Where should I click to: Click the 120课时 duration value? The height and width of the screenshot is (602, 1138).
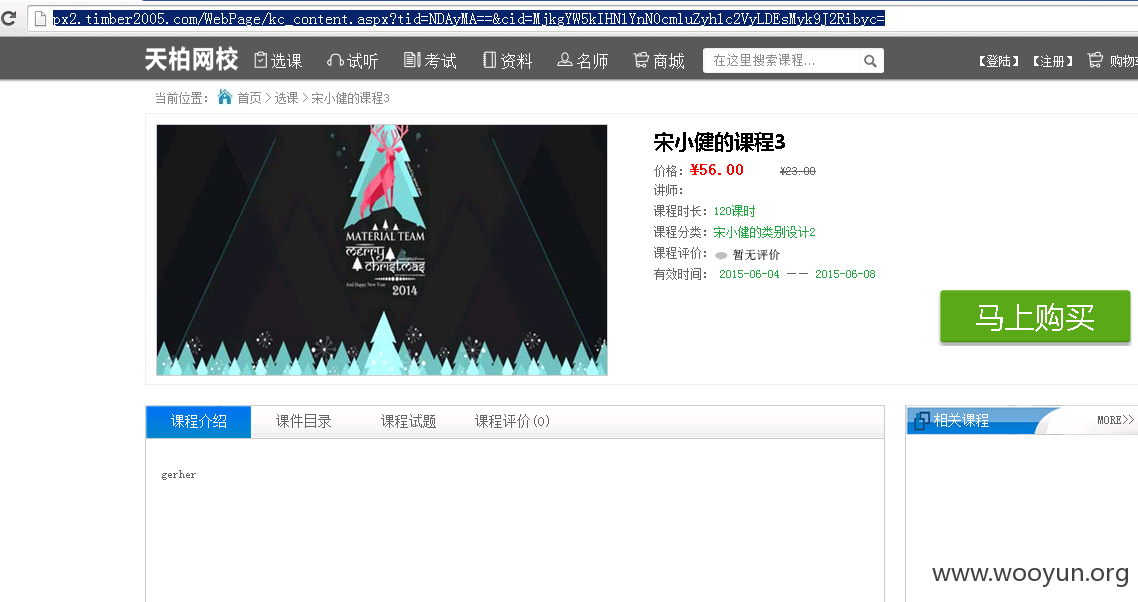pos(734,211)
